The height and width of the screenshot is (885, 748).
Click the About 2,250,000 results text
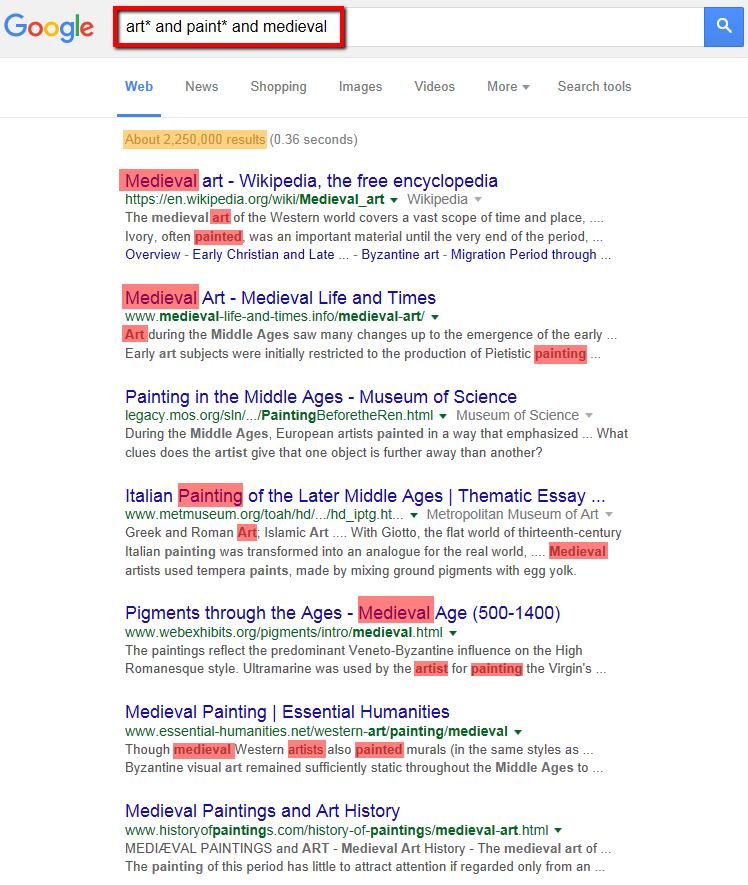point(195,139)
